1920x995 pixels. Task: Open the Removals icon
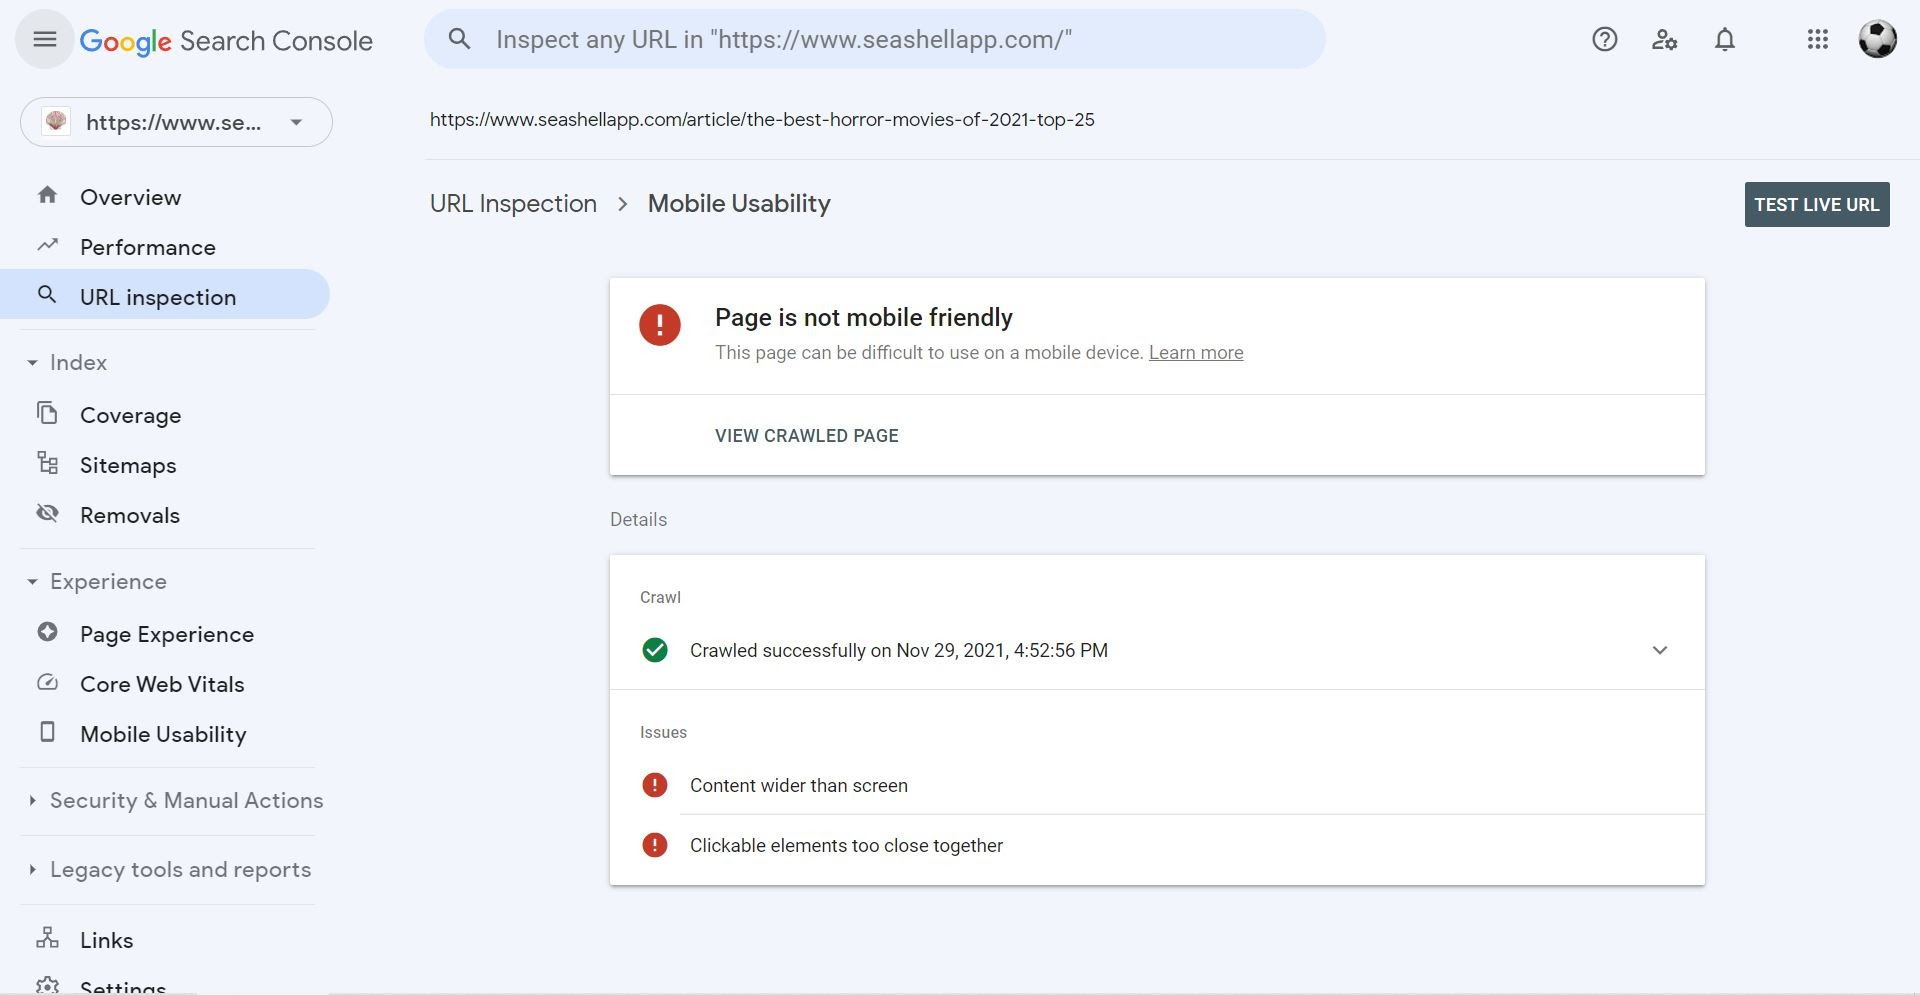[x=47, y=513]
